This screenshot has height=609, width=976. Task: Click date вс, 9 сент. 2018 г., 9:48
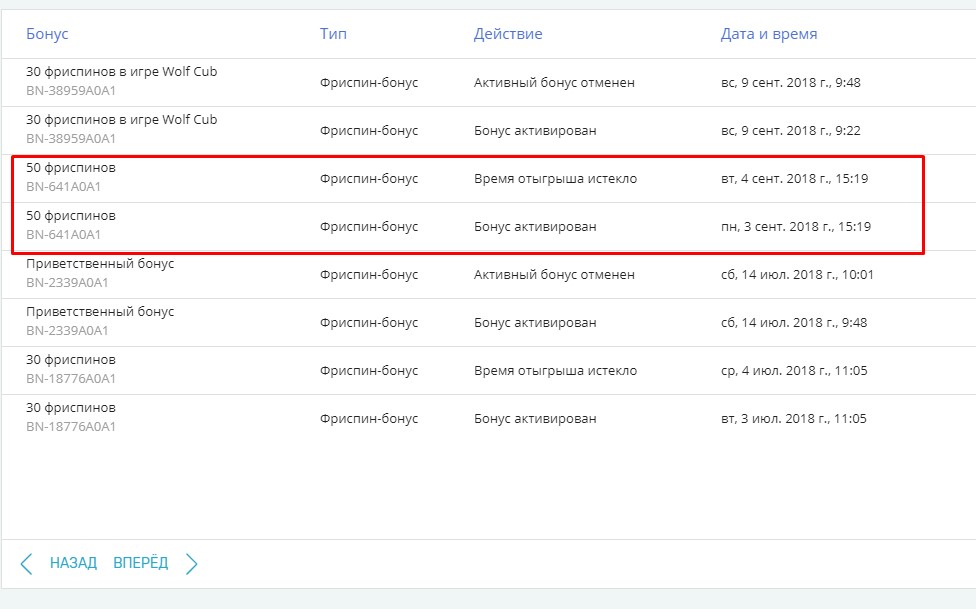[x=791, y=83]
